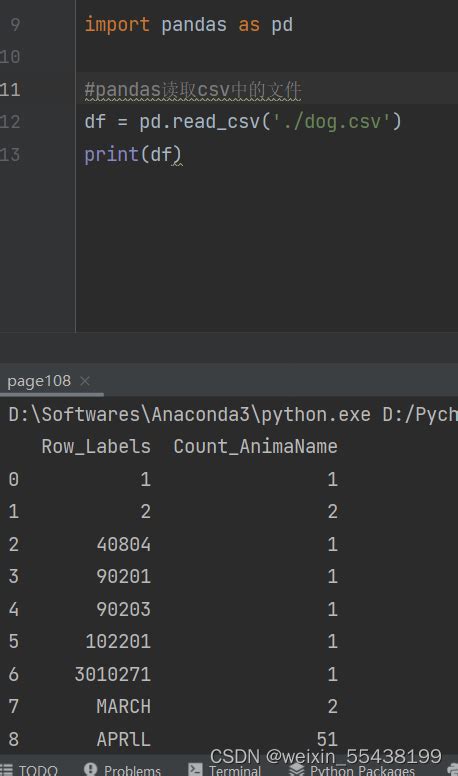Click the Python Console icon at the edge
Viewport: 458px width, 776px height.
tap(453, 770)
